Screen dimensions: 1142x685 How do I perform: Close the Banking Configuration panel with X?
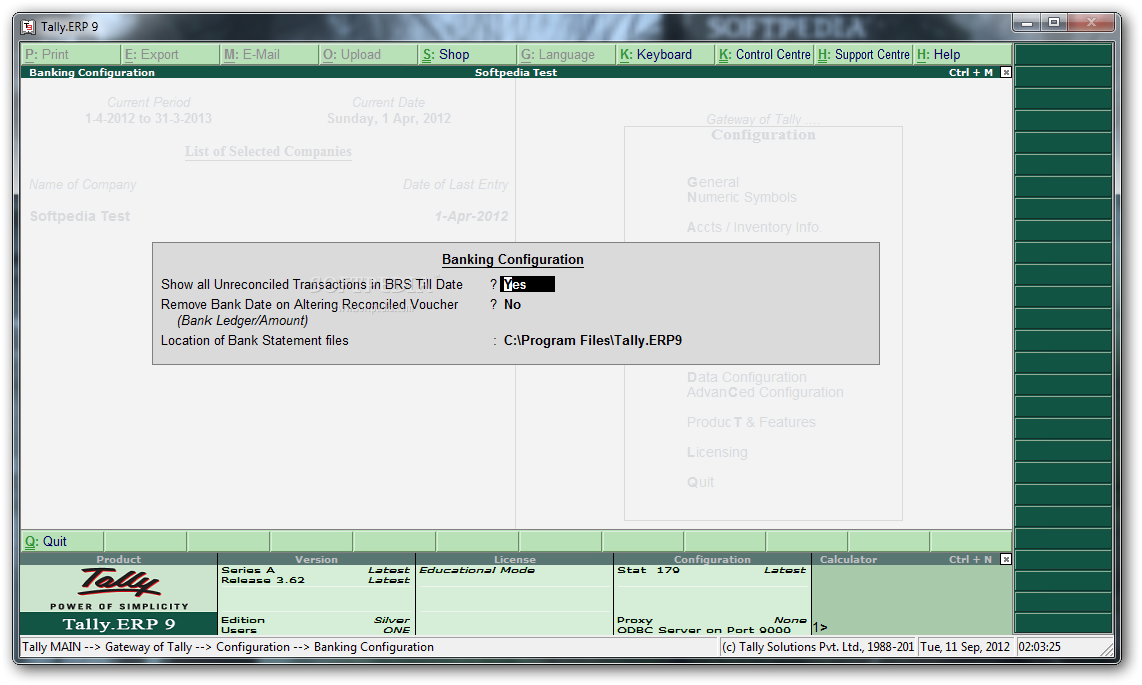pos(1006,72)
